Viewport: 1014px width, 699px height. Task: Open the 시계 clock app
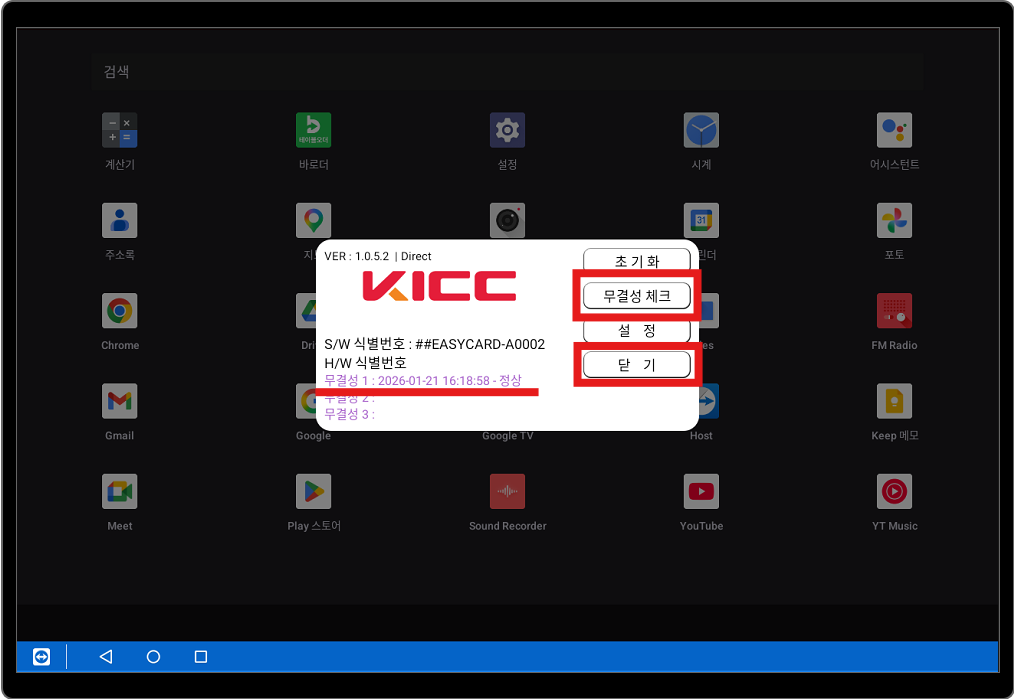tap(701, 130)
